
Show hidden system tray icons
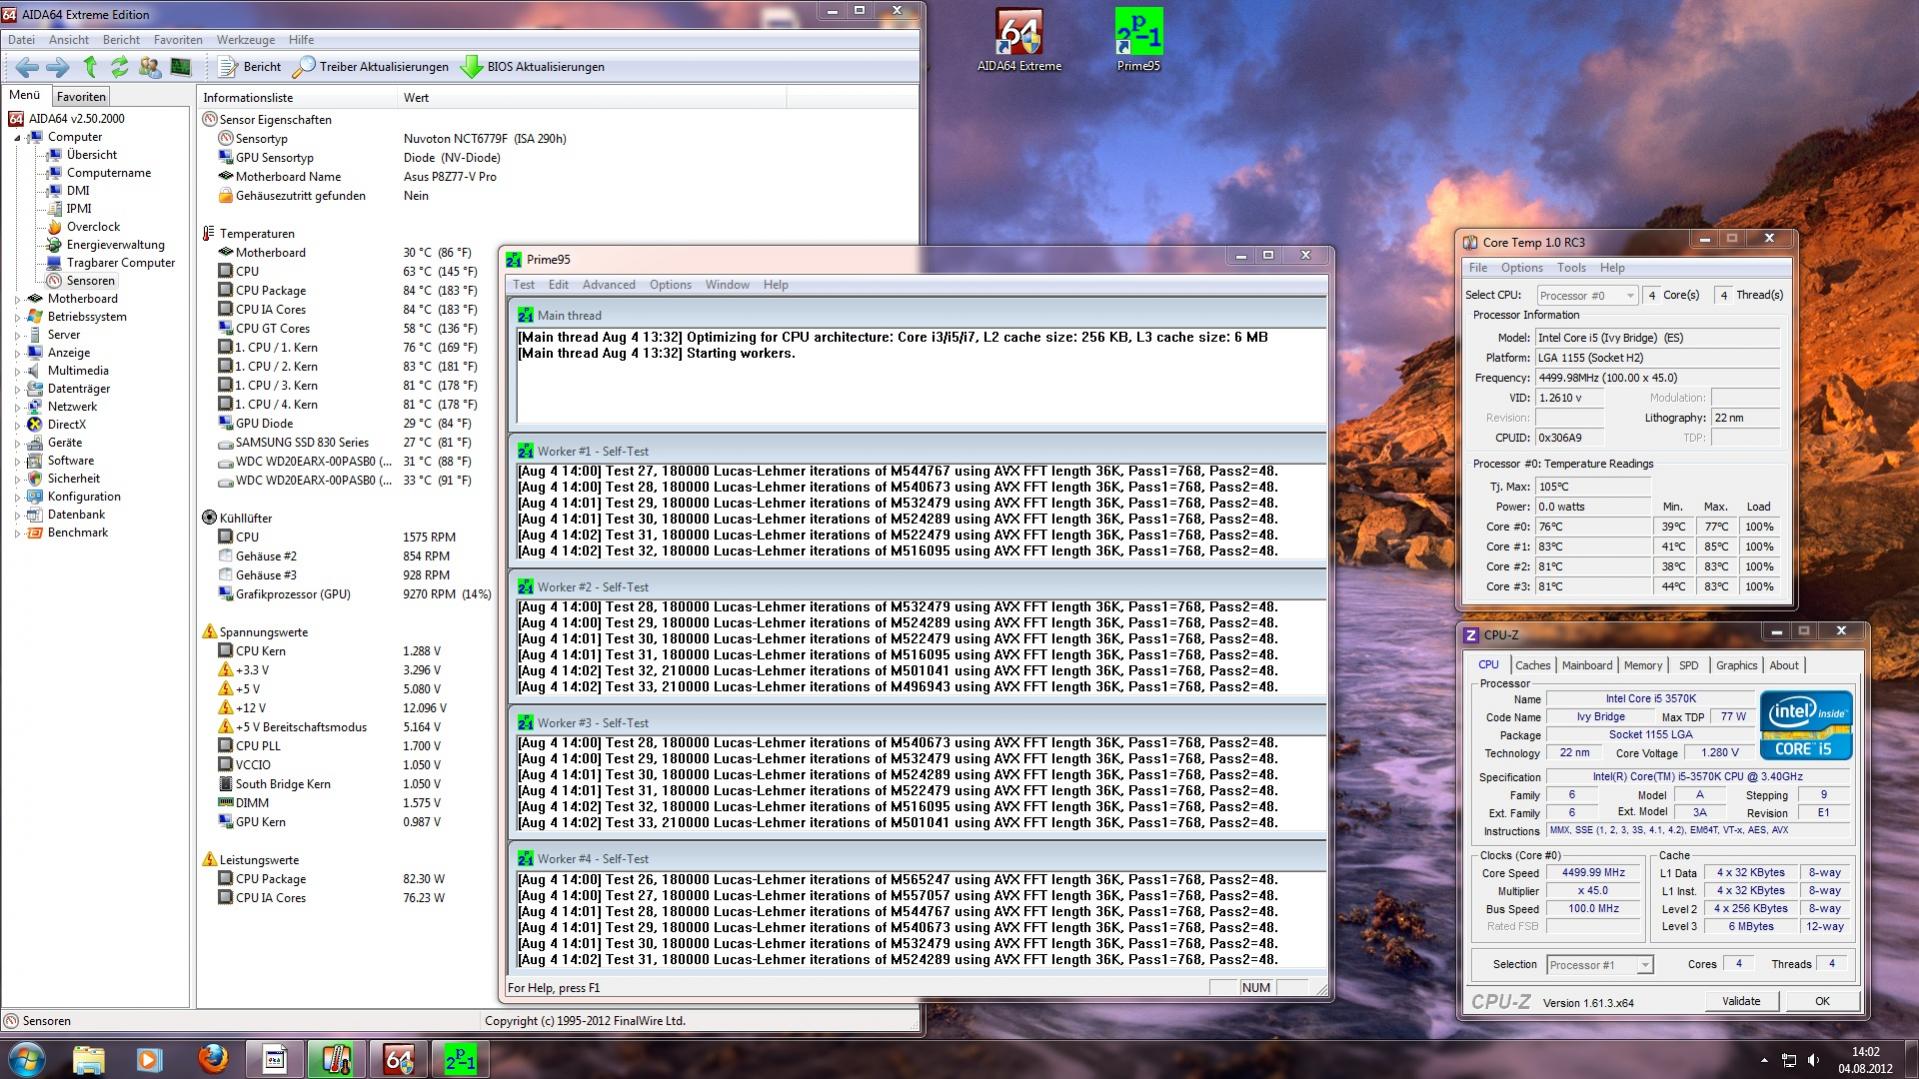pos(1764,1060)
